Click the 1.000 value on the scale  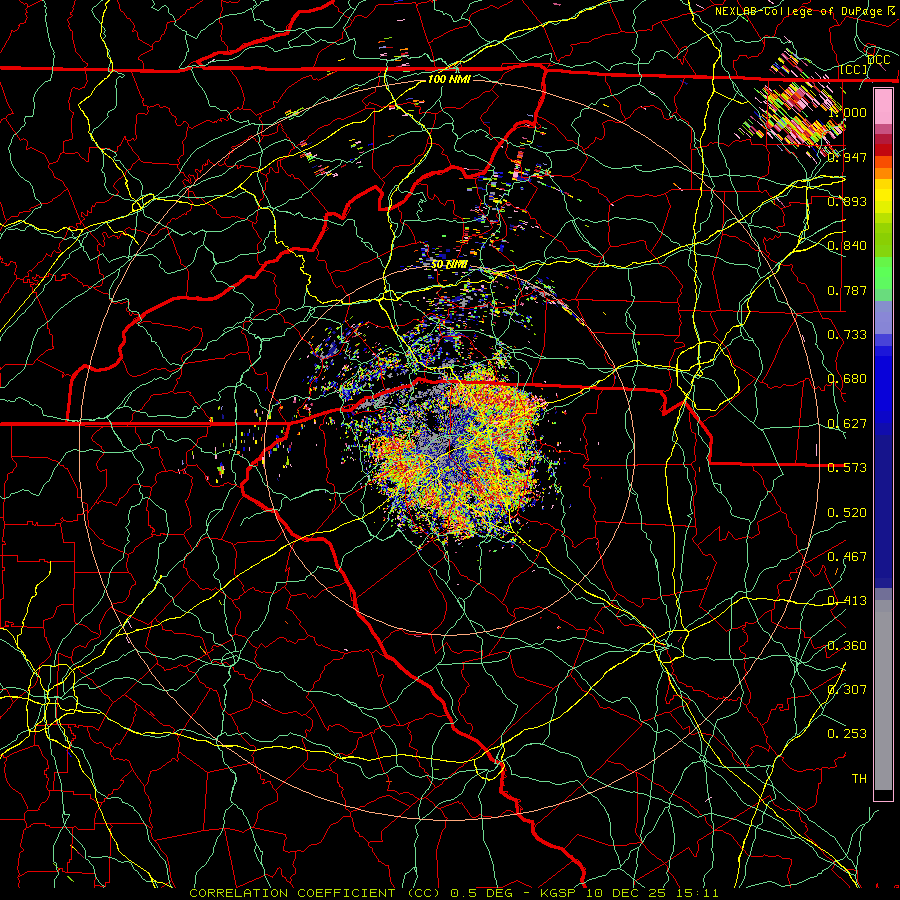[847, 112]
